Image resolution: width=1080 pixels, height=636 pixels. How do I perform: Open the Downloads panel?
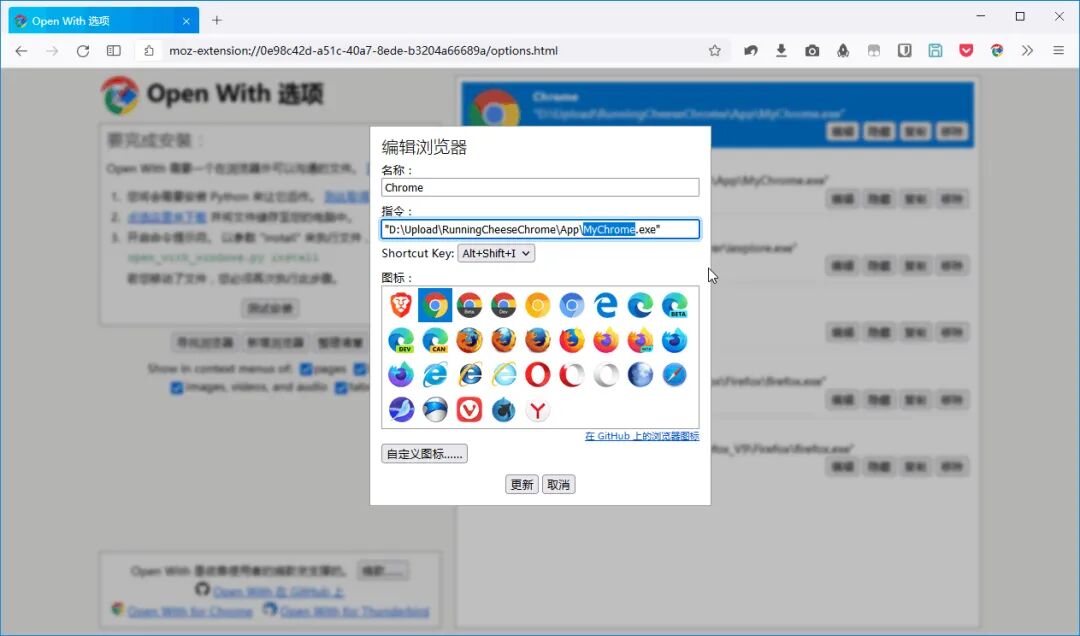pos(781,50)
